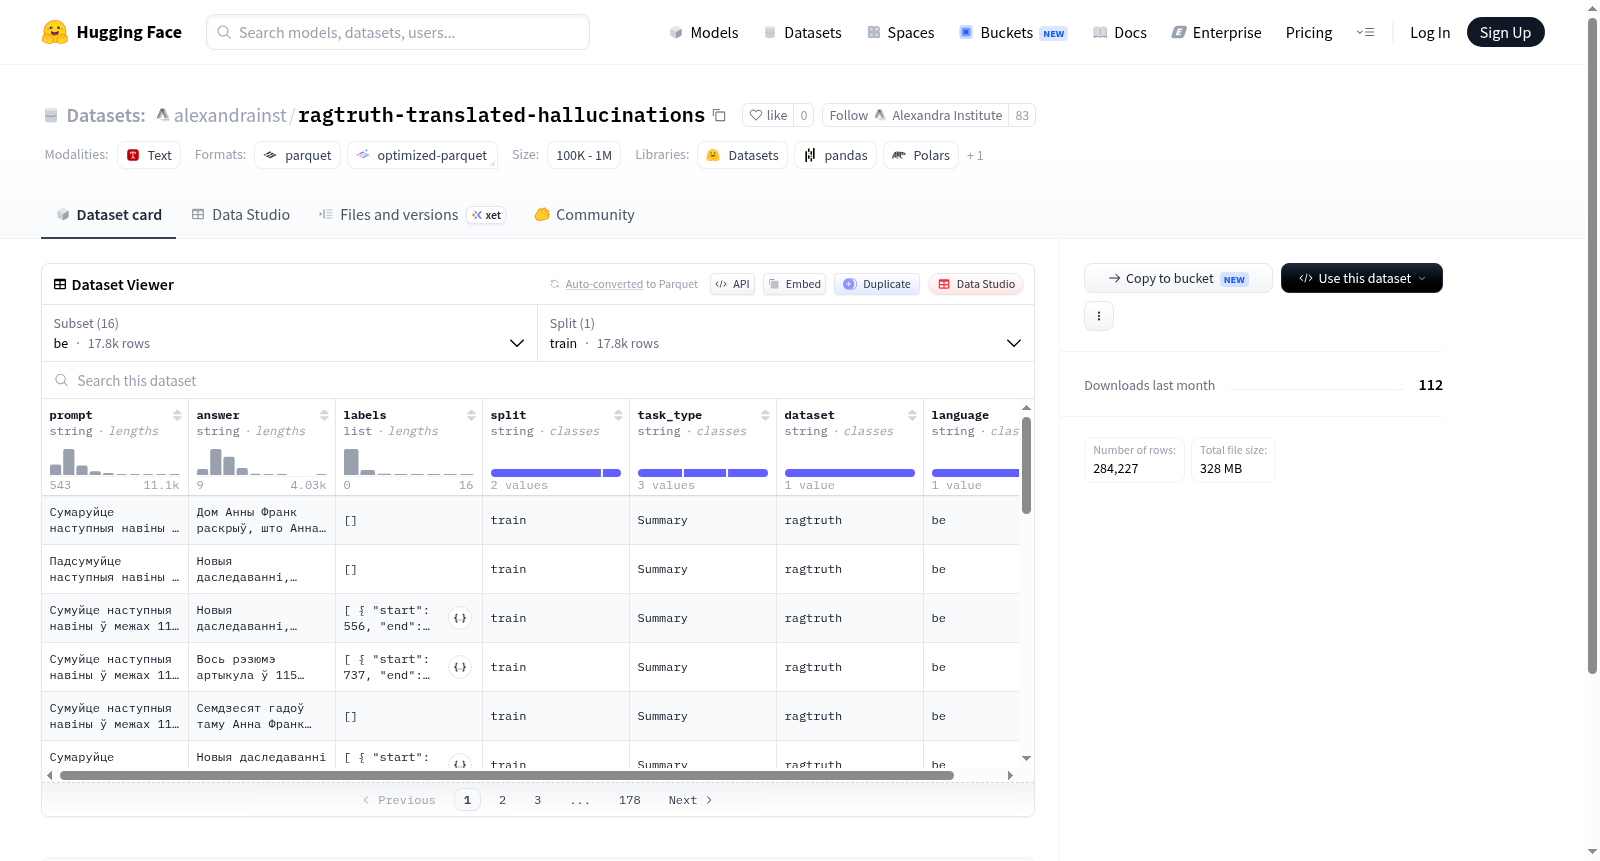This screenshot has width=1600, height=861.
Task: Open the navigation overflow menu icon
Action: point(1365,32)
